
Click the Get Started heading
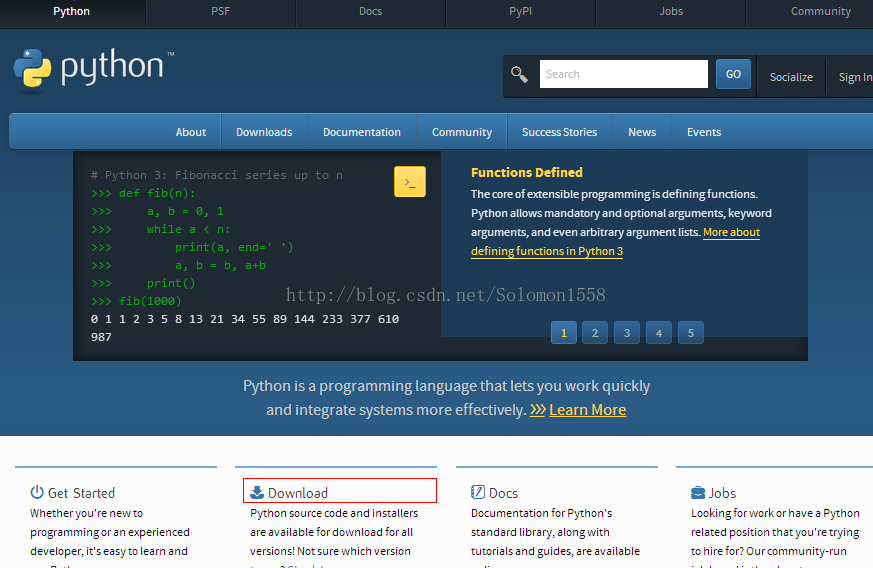point(81,493)
